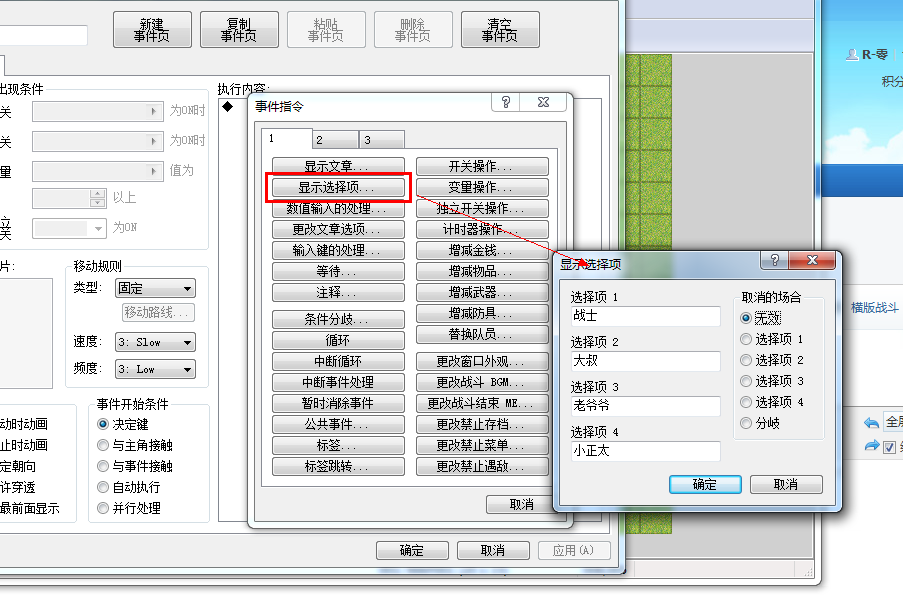This screenshot has height=597, width=903.
Task: Click the 注释 command button
Action: (338, 292)
